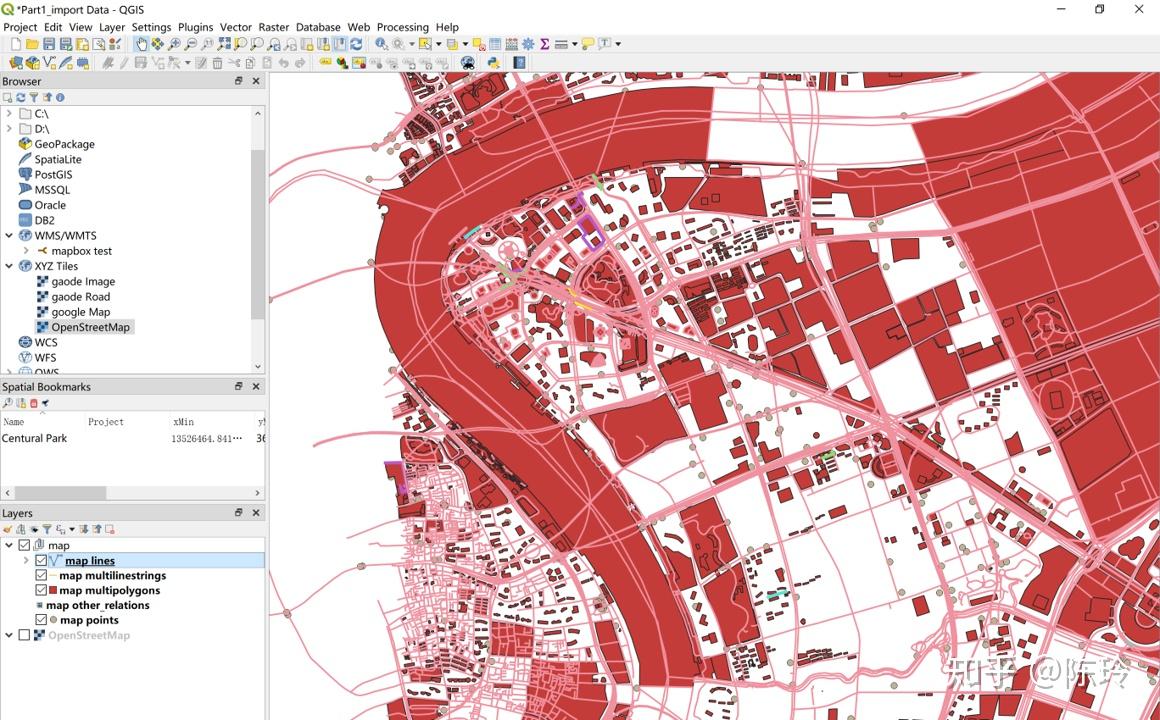Select the Pan Map hand tool

pyautogui.click(x=141, y=44)
